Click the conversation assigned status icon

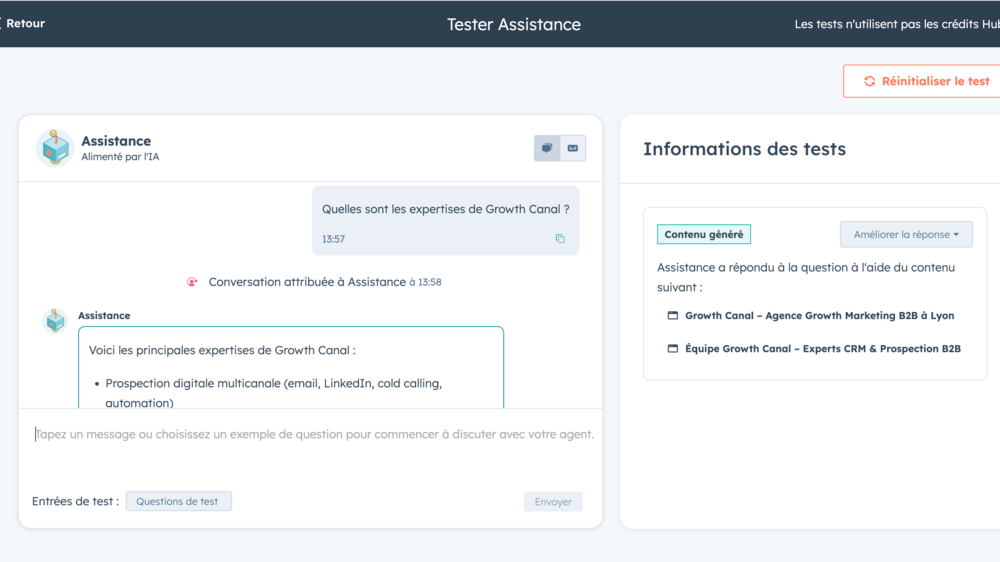(x=192, y=282)
